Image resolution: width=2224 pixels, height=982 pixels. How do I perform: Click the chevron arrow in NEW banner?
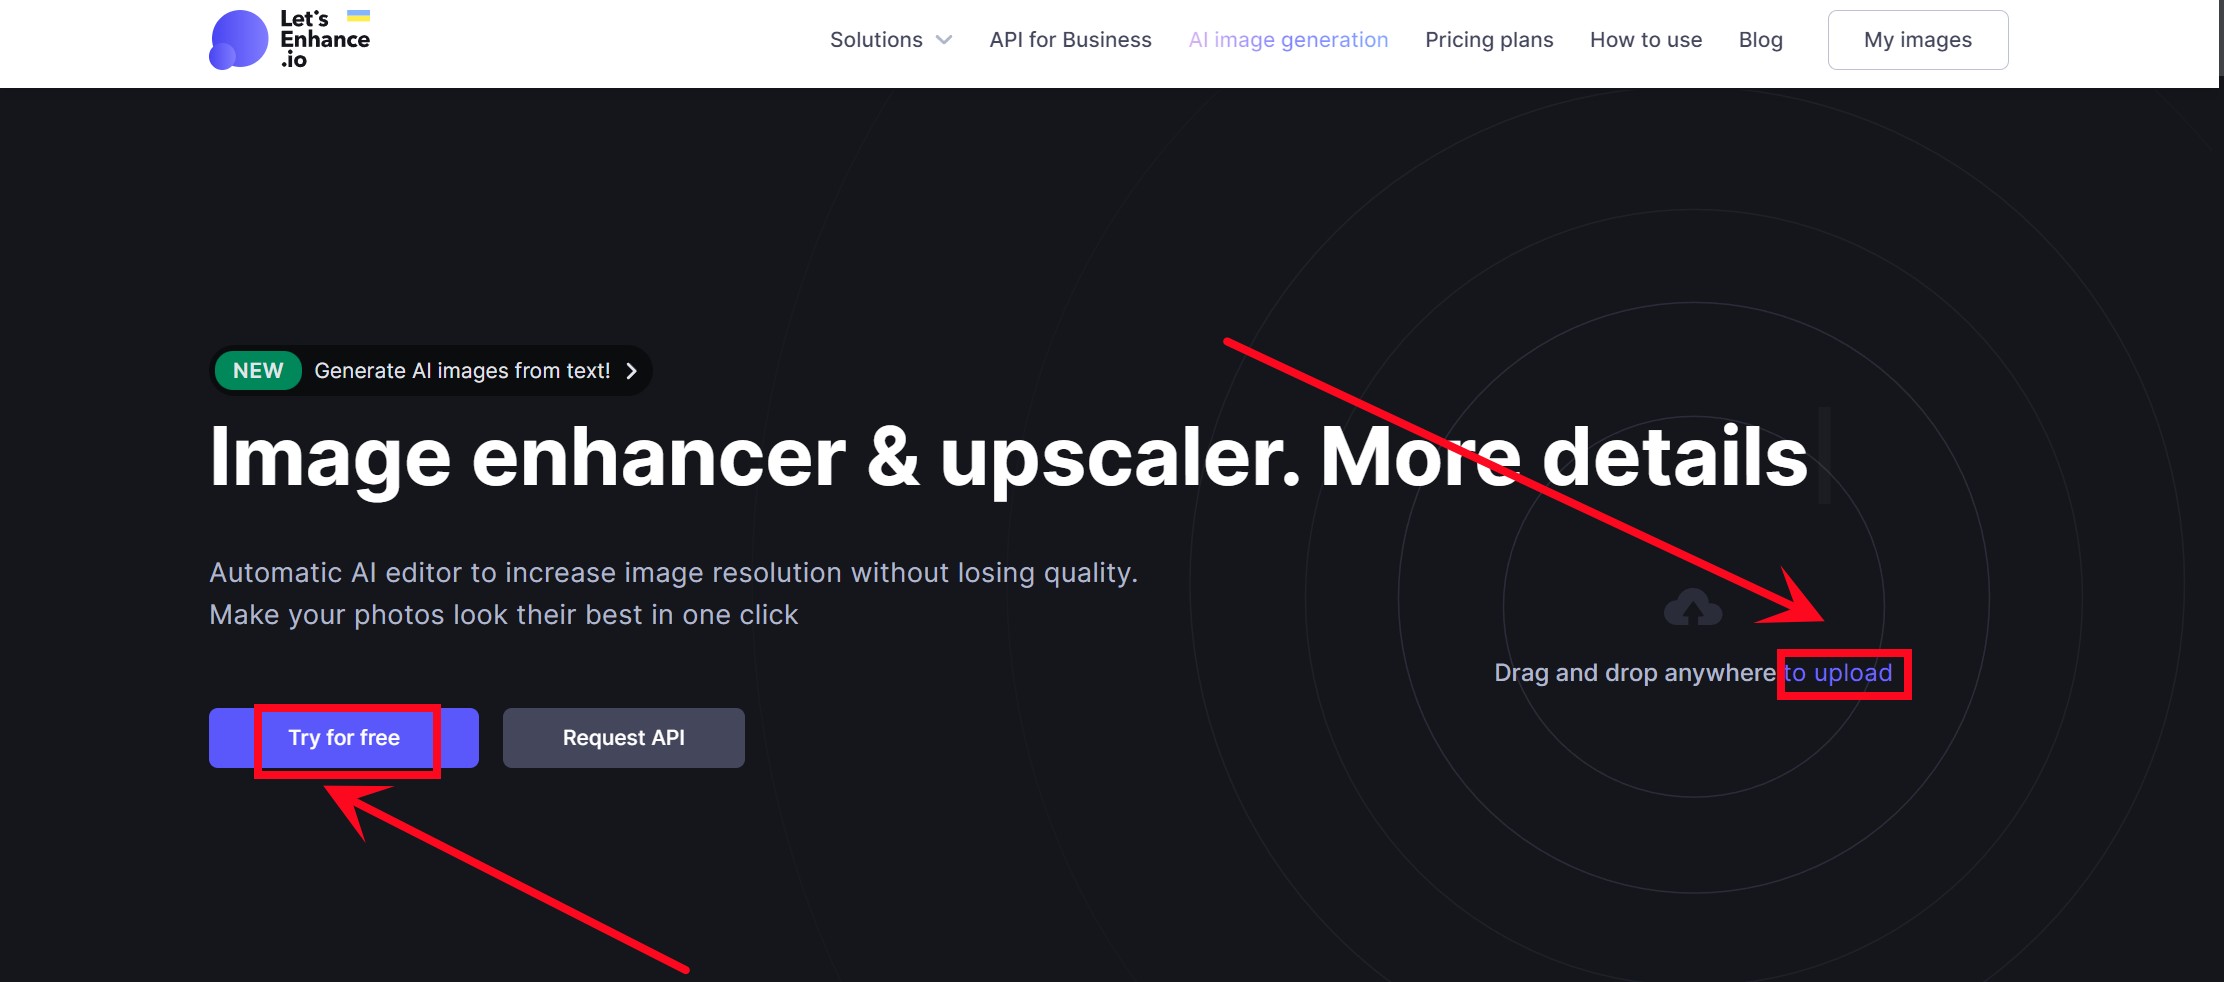click(x=631, y=371)
